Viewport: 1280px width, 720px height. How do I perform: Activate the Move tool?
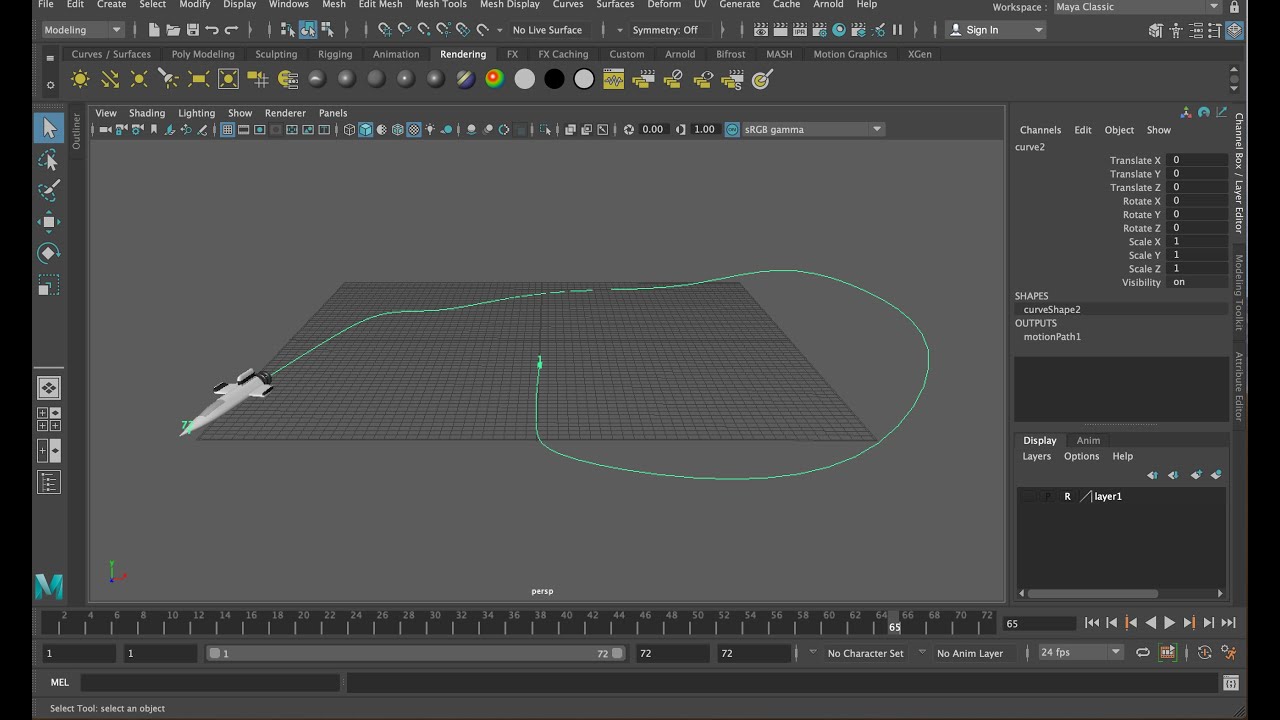(48, 221)
